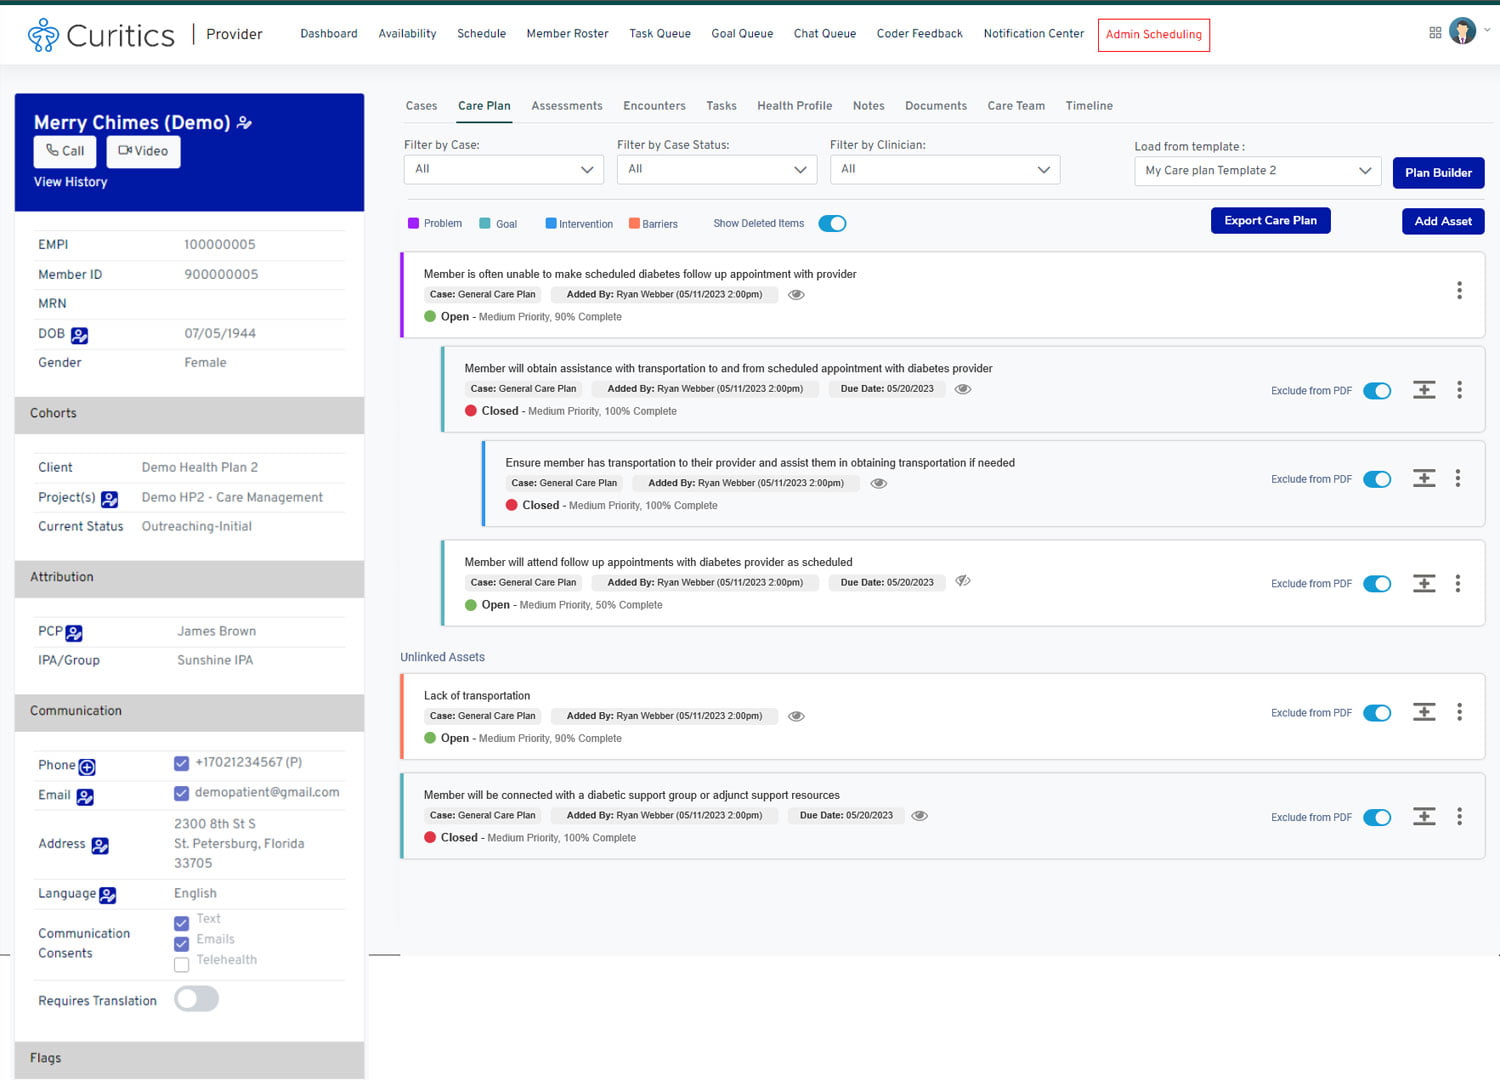Viewport: 1500px width, 1080px height.
Task: Click add-link icon on Lack of transportation
Action: click(1424, 712)
